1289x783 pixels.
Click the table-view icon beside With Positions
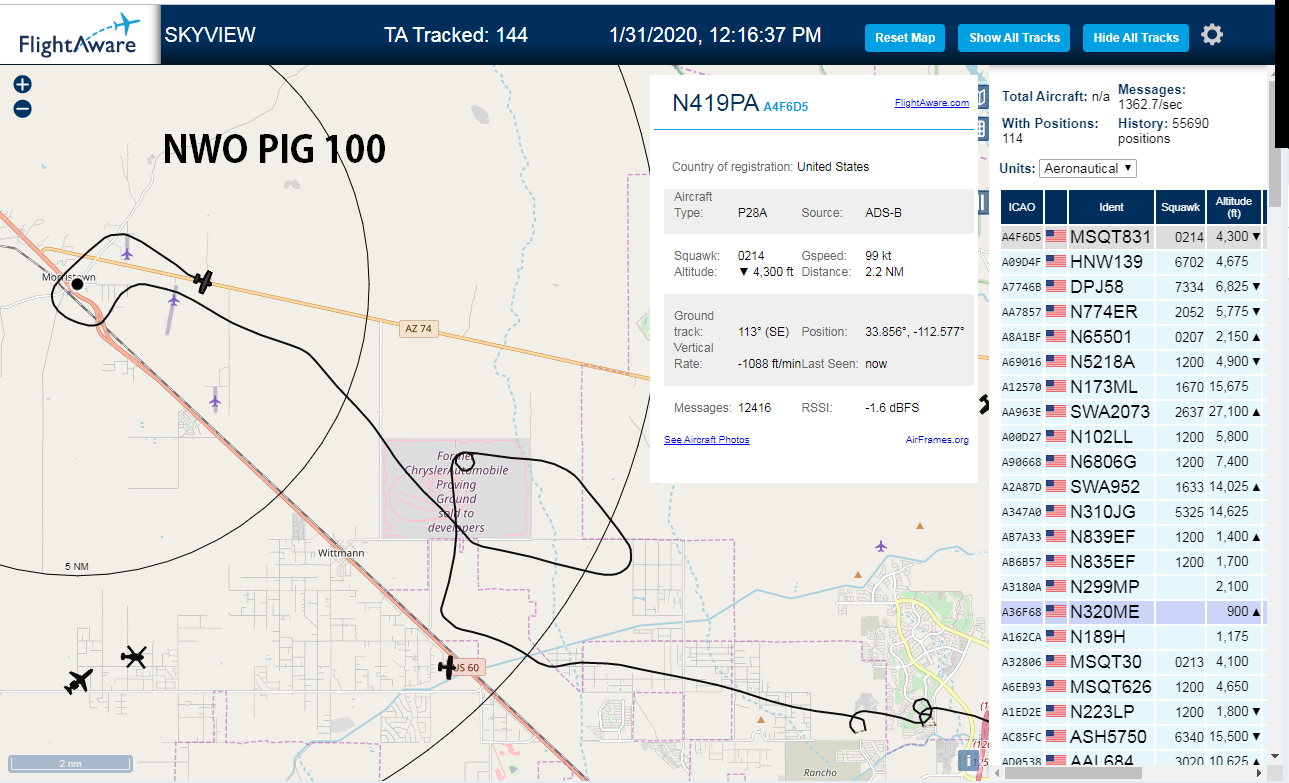981,130
